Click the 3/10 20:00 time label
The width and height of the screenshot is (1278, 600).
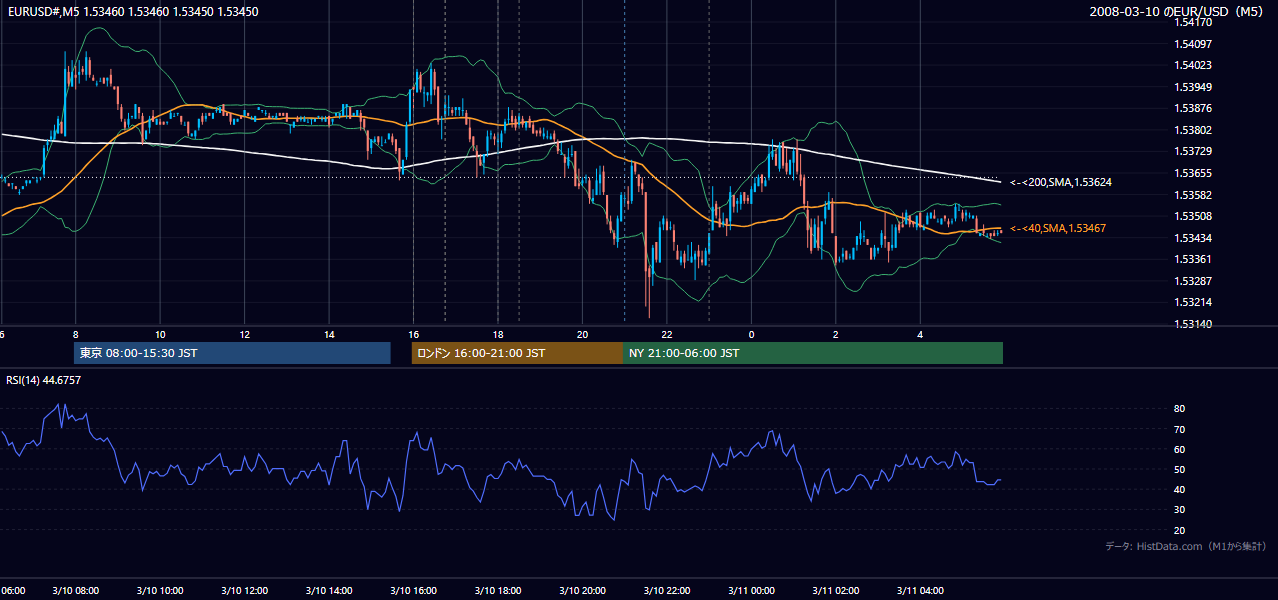coord(583,591)
